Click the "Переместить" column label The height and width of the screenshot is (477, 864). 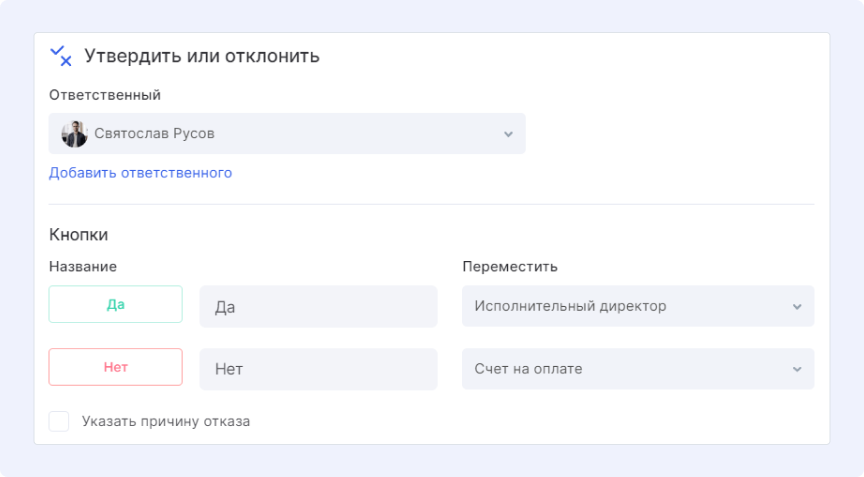point(509,267)
